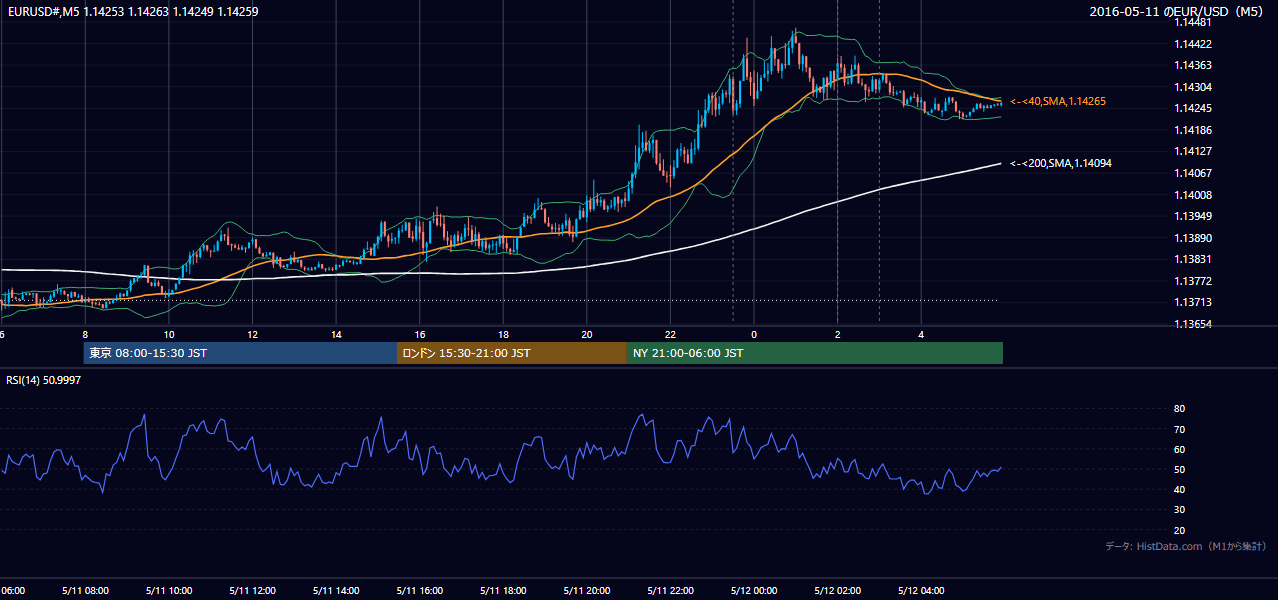Click price level 1.14186 on axis
This screenshot has width=1278, height=600.
pyautogui.click(x=1193, y=130)
